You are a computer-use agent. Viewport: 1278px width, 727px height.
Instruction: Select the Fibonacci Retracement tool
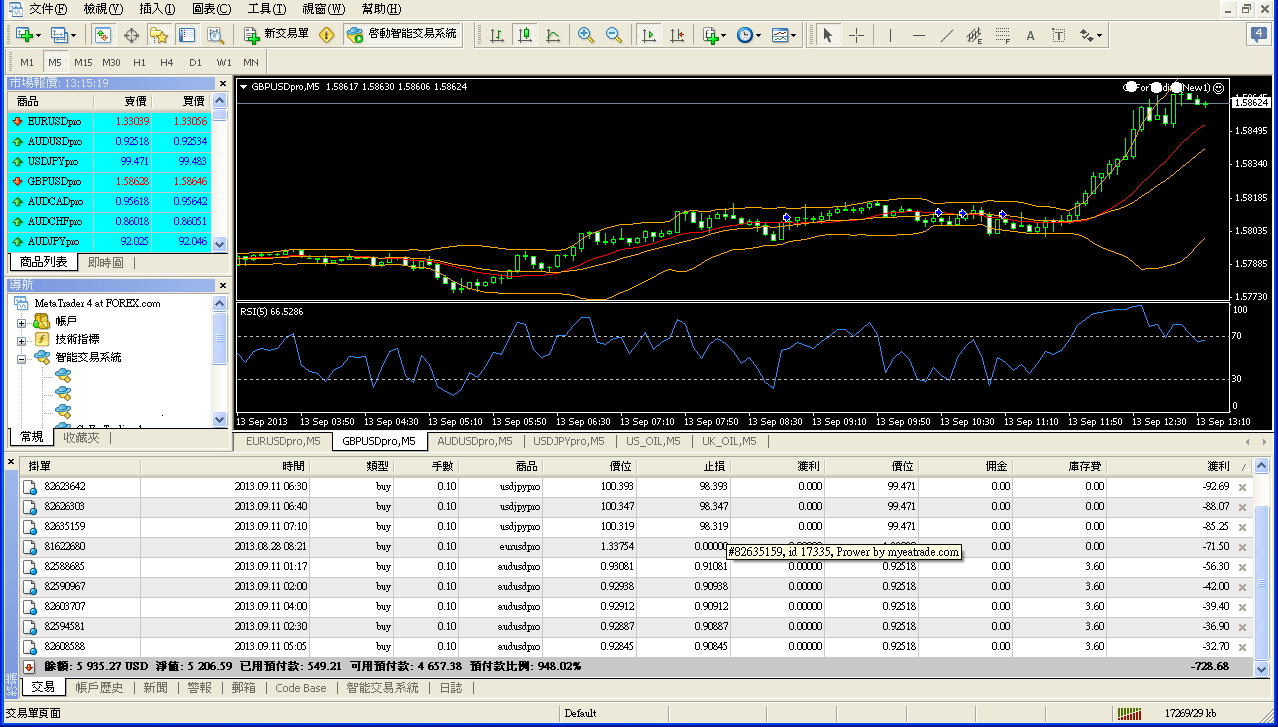coord(1003,35)
